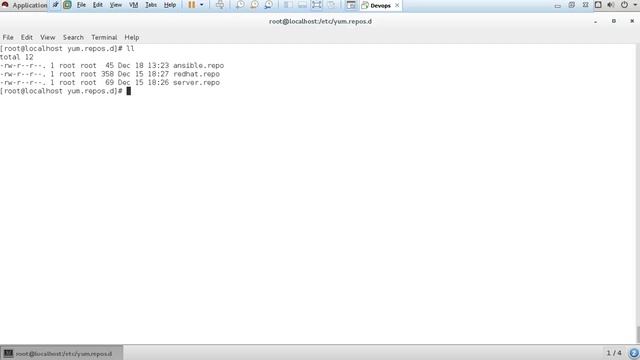Open the GNOME Applications menu
The width and height of the screenshot is (640, 360).
pyautogui.click(x=24, y=5)
